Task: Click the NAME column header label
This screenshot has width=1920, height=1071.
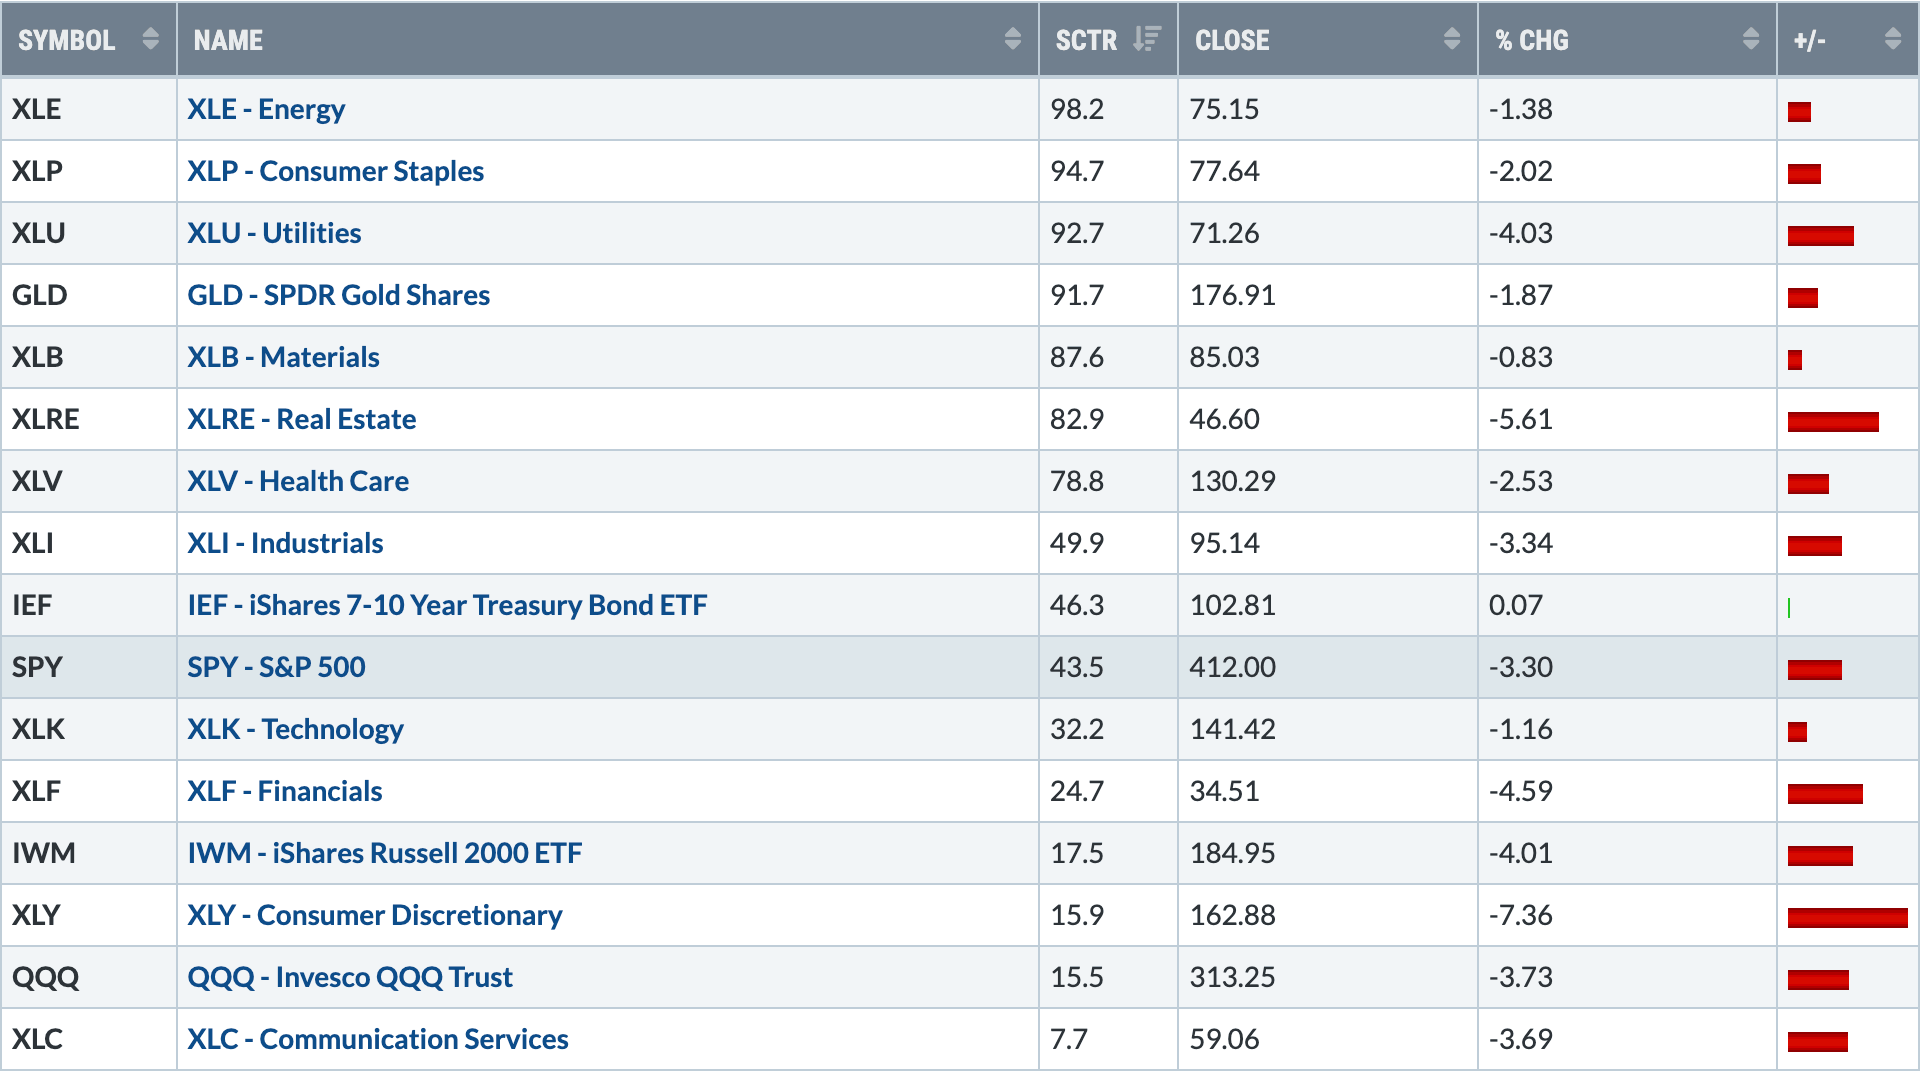Action: coord(228,40)
